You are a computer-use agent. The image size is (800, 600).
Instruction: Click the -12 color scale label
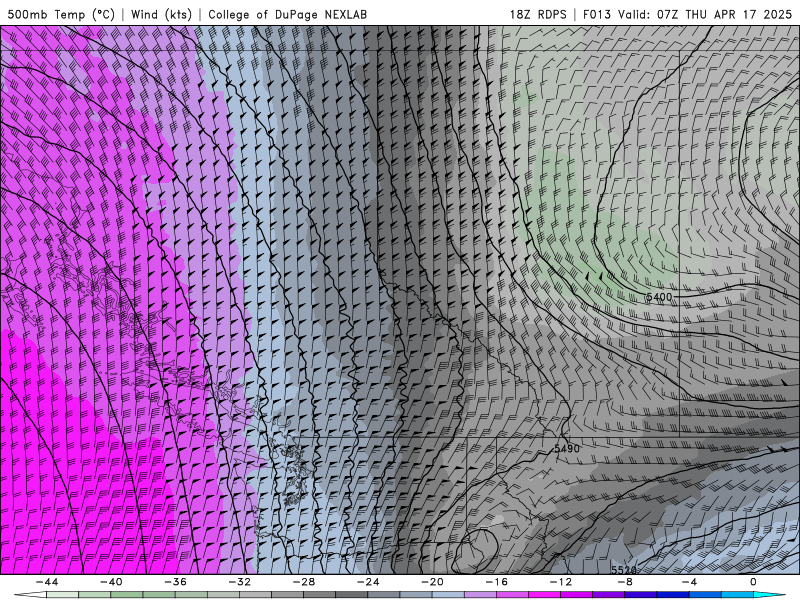(x=561, y=582)
